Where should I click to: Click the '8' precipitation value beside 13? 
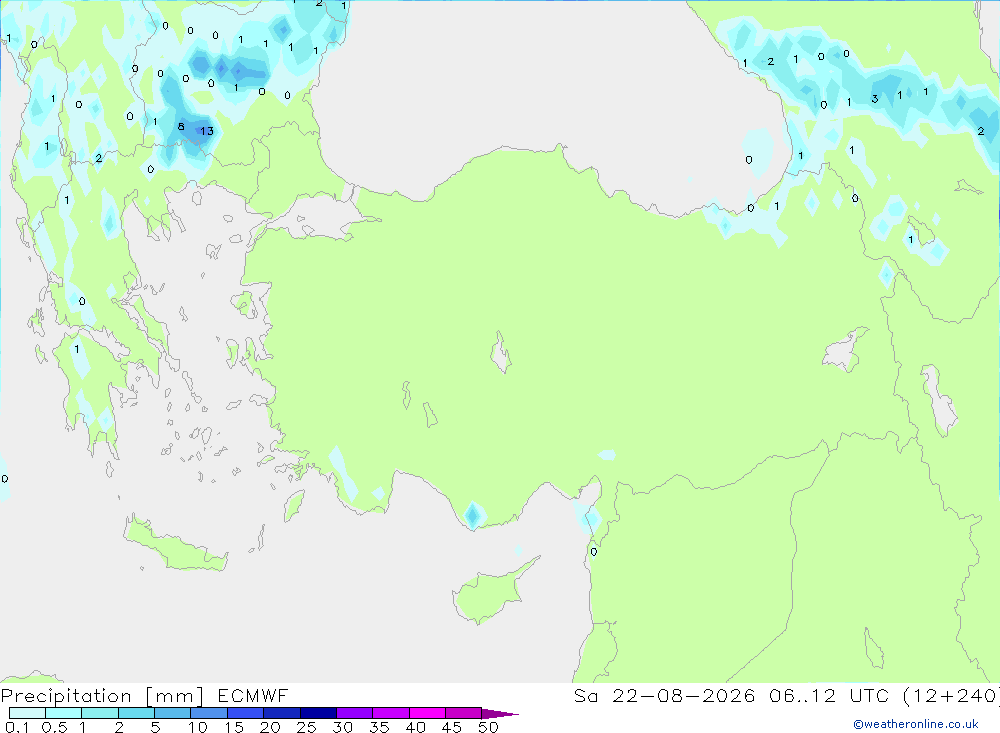(181, 126)
